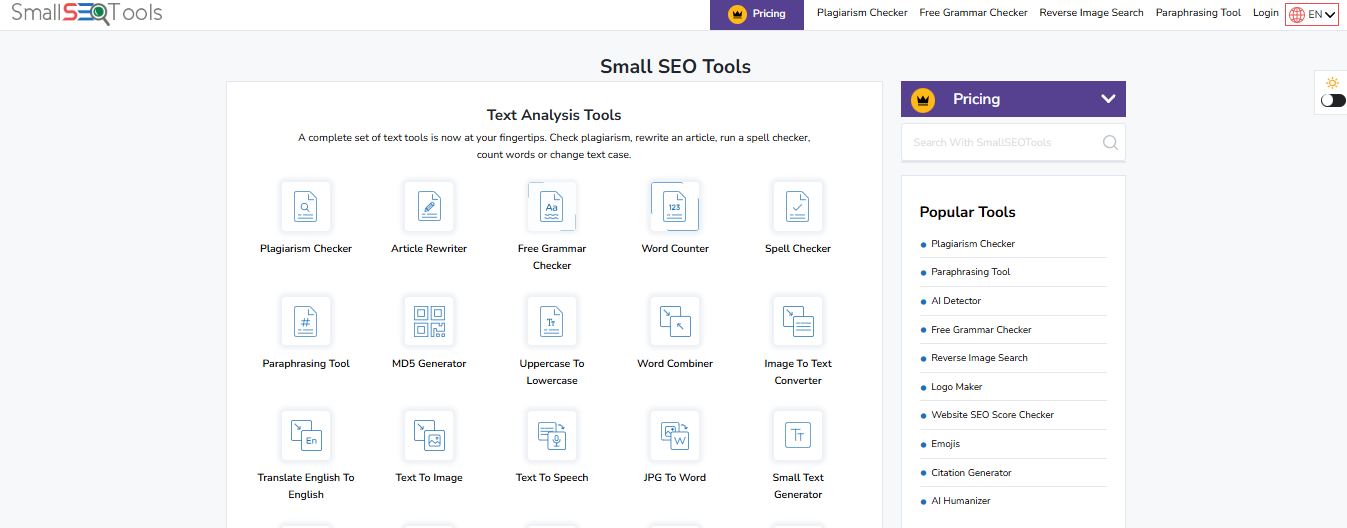
Task: Click the crown icon in sidebar Pricing
Action: click(x=923, y=99)
